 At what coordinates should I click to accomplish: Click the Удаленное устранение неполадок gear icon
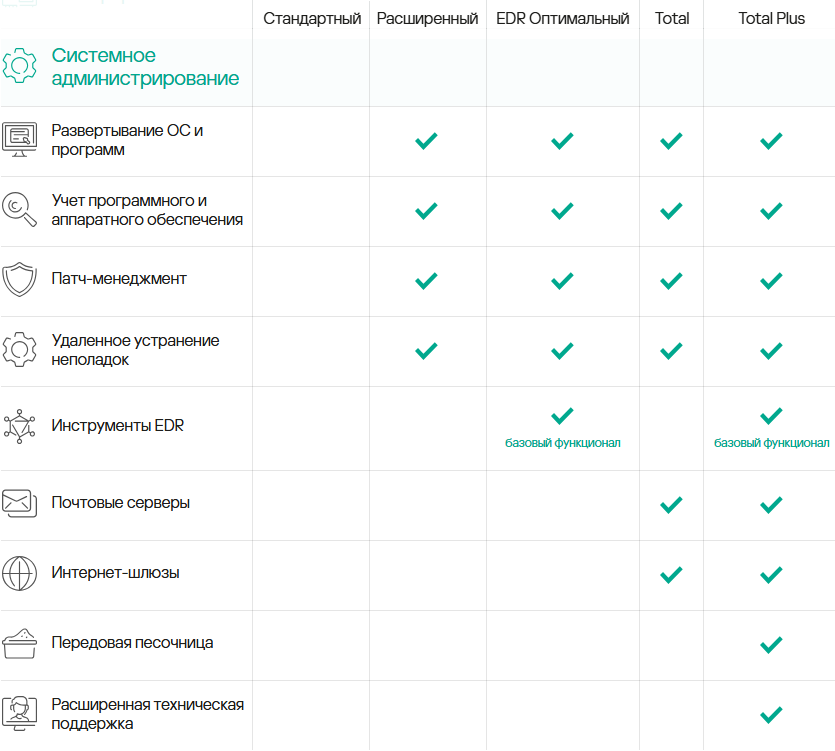pyautogui.click(x=20, y=350)
